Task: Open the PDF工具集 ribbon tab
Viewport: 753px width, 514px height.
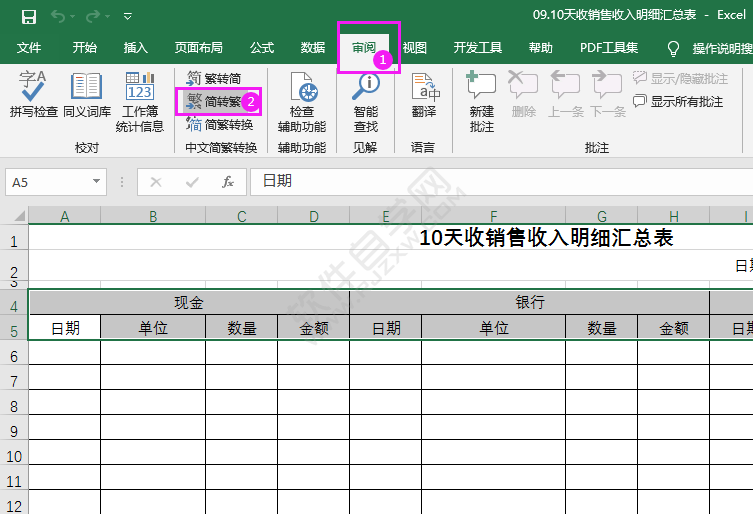Action: click(609, 48)
